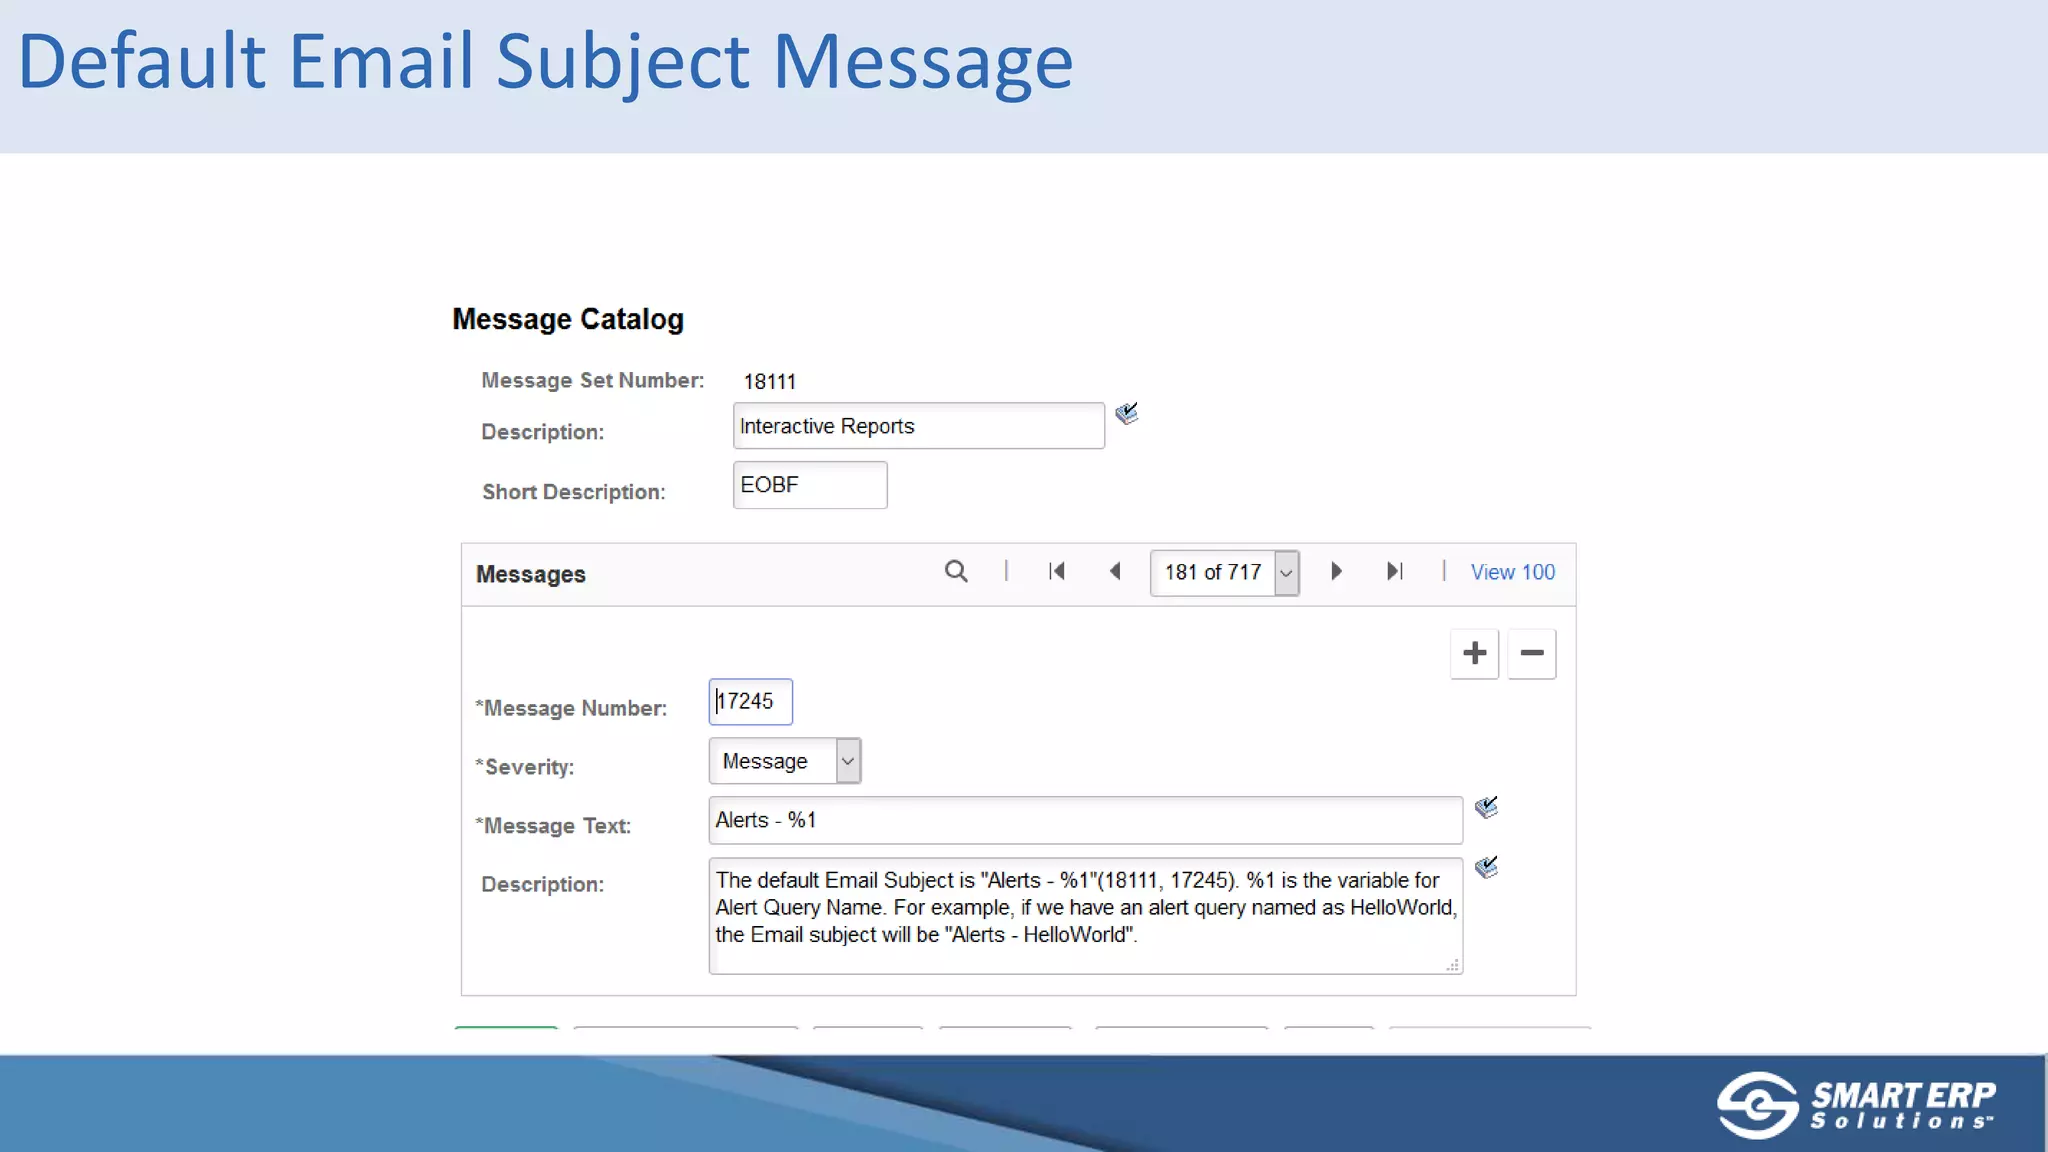
Task: Go to first message row
Action: [1057, 571]
